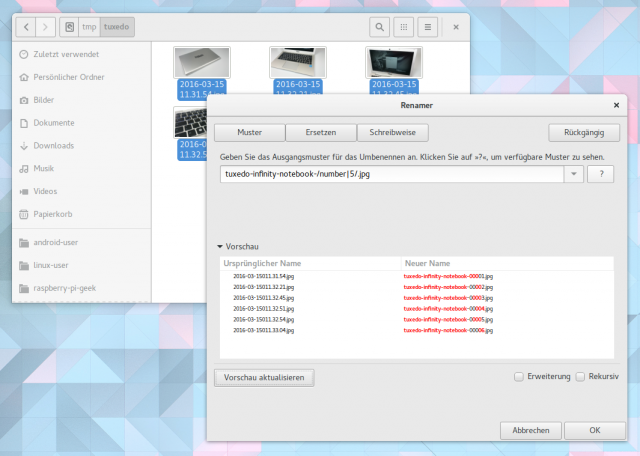The height and width of the screenshot is (456, 640).
Task: Open the Muster tab
Action: point(249,132)
